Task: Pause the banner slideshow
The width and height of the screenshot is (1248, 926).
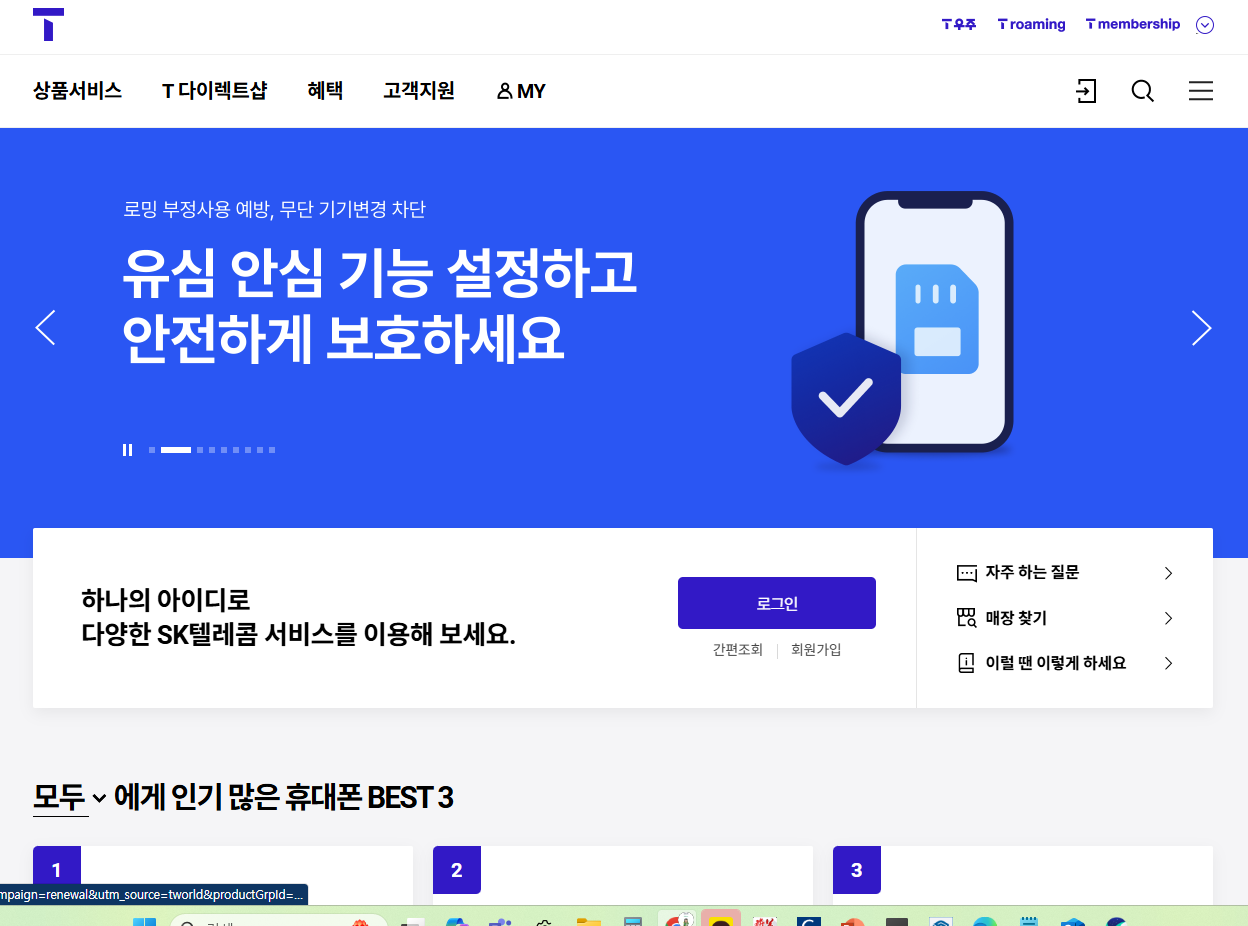Action: [x=127, y=450]
